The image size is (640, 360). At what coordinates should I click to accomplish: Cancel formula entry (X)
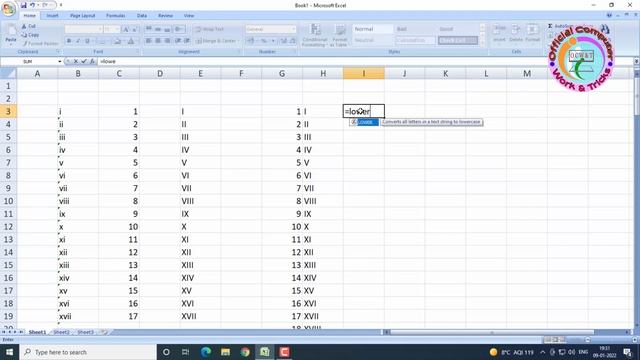tap(76, 61)
